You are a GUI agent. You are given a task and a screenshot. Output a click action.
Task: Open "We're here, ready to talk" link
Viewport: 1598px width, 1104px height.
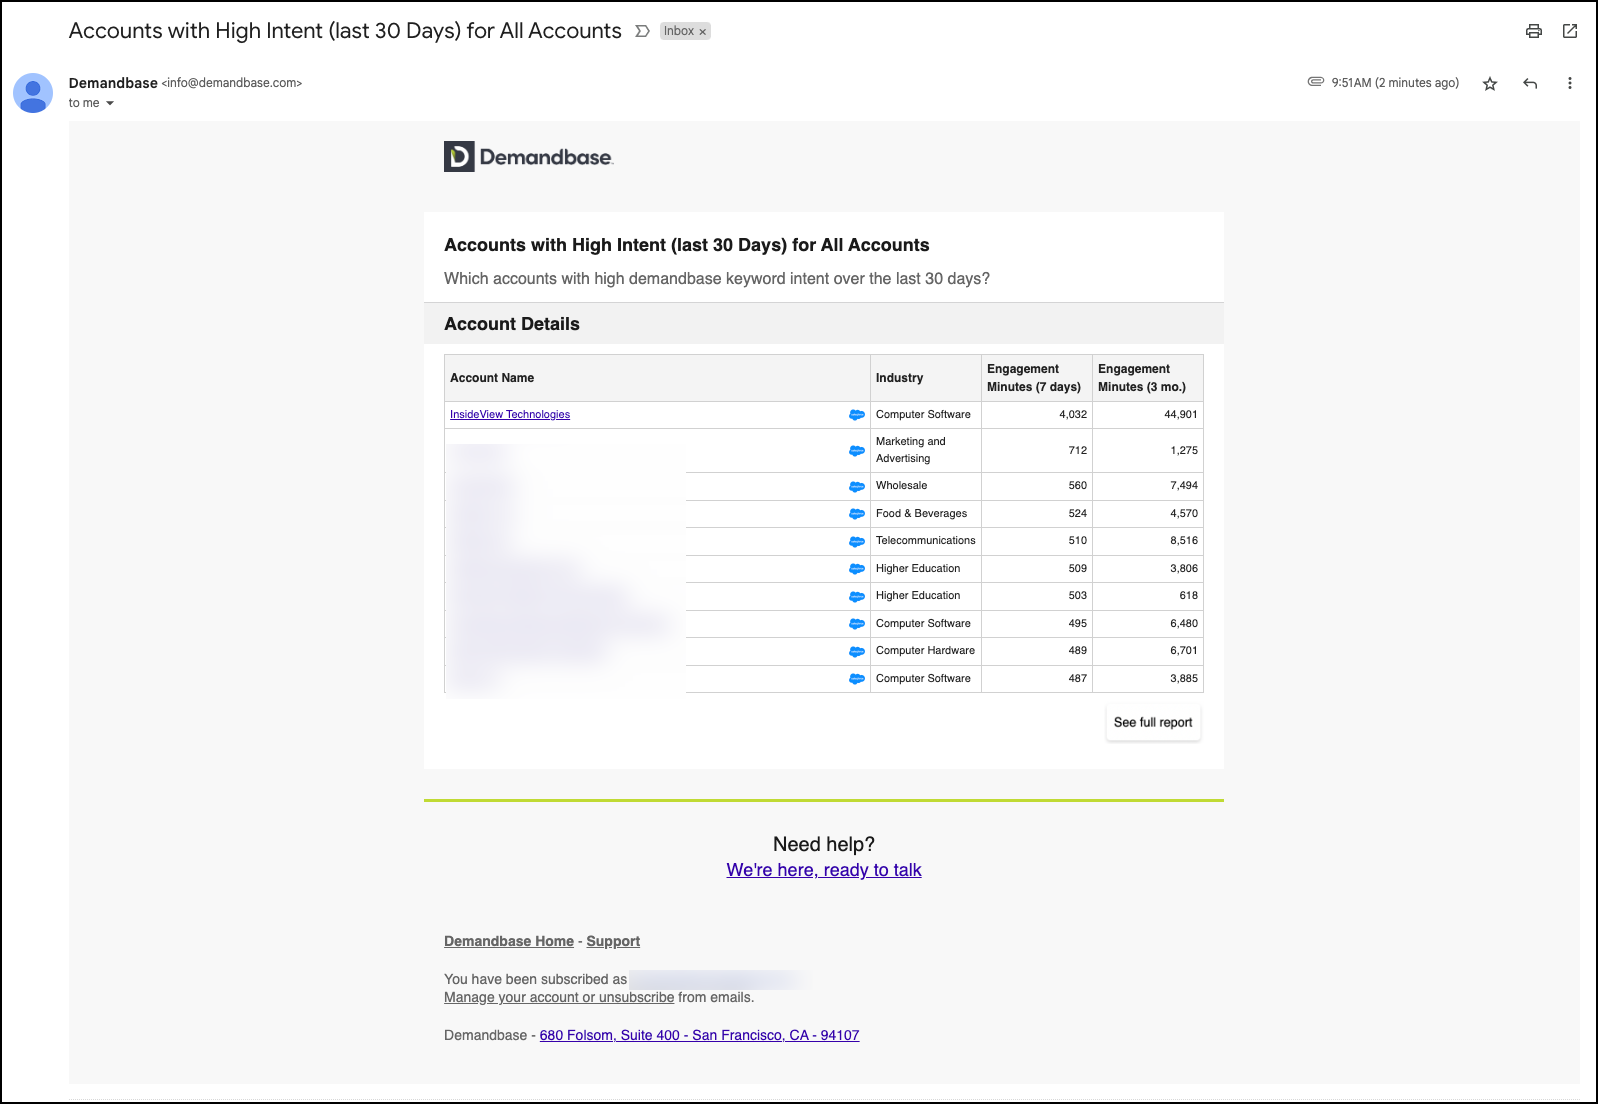(824, 870)
